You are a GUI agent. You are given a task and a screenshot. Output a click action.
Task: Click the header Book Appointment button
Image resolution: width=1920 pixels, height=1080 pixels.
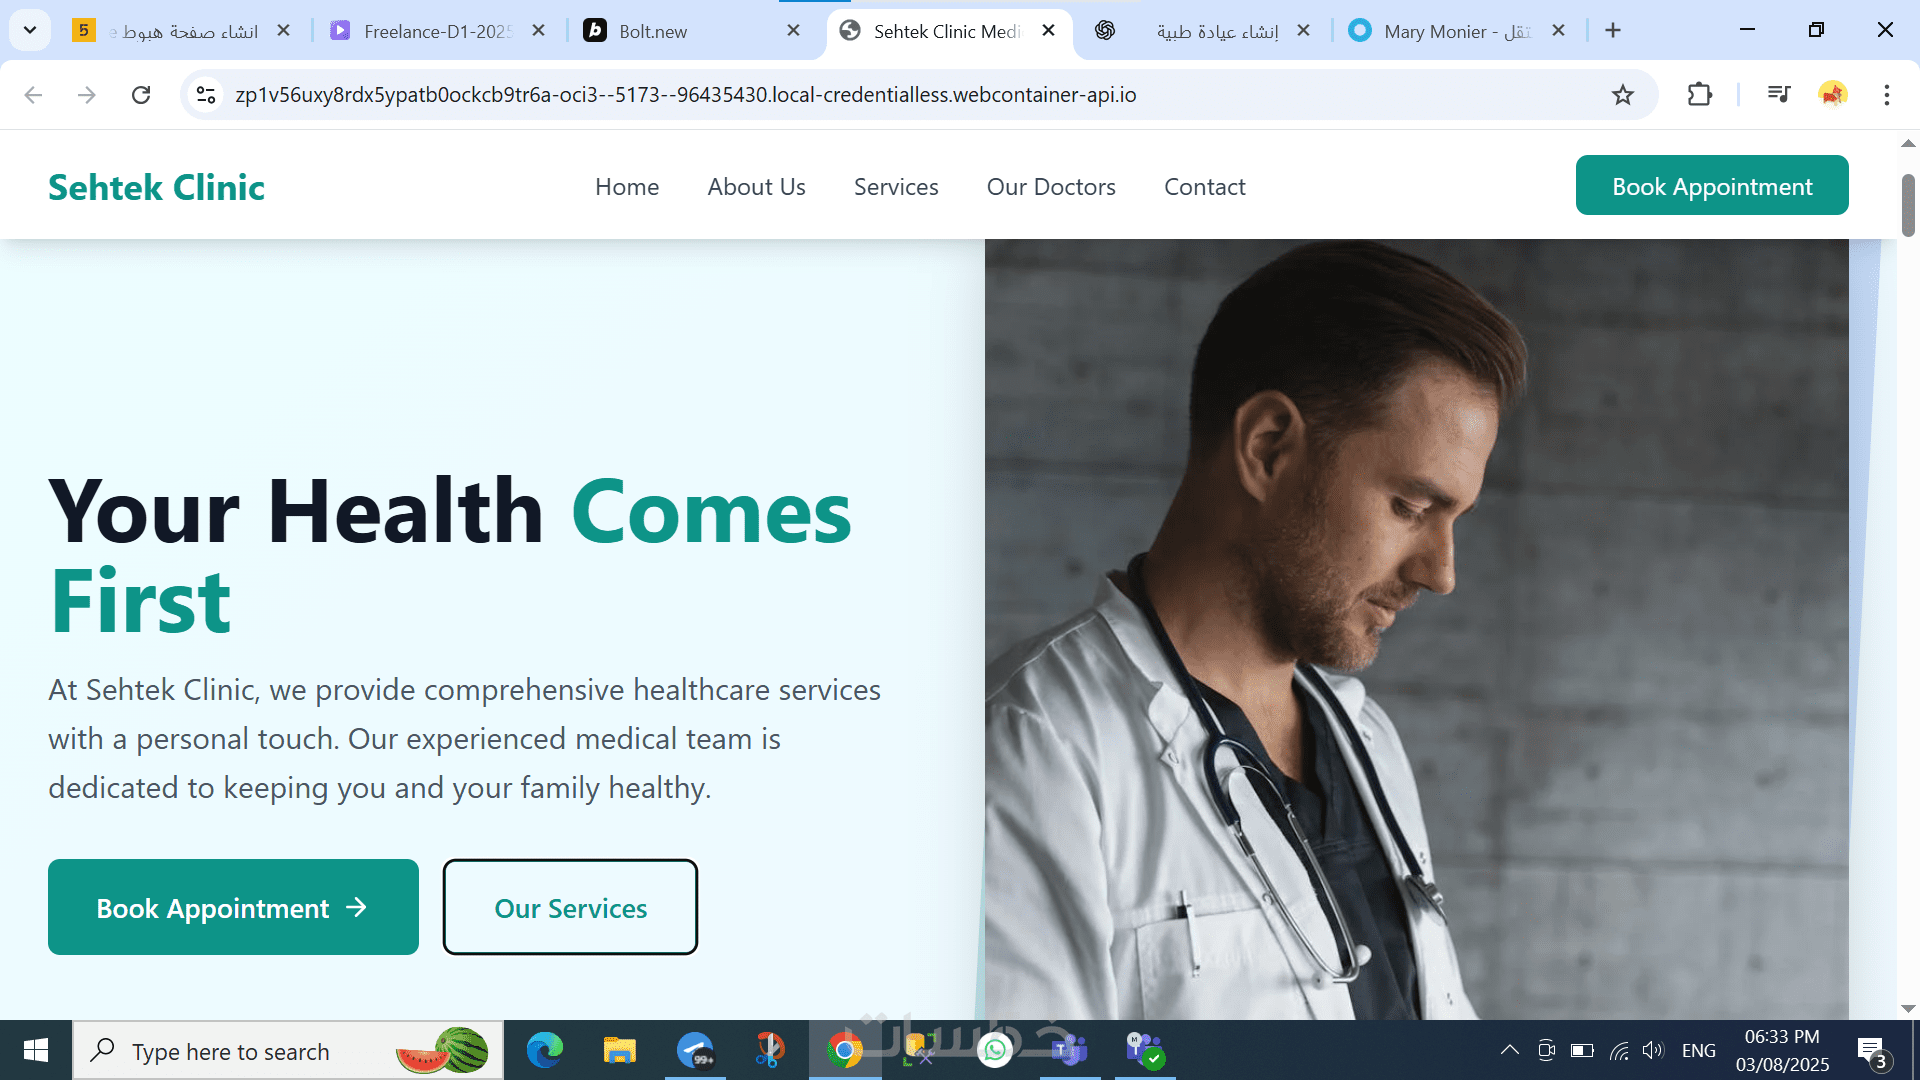(x=1712, y=185)
